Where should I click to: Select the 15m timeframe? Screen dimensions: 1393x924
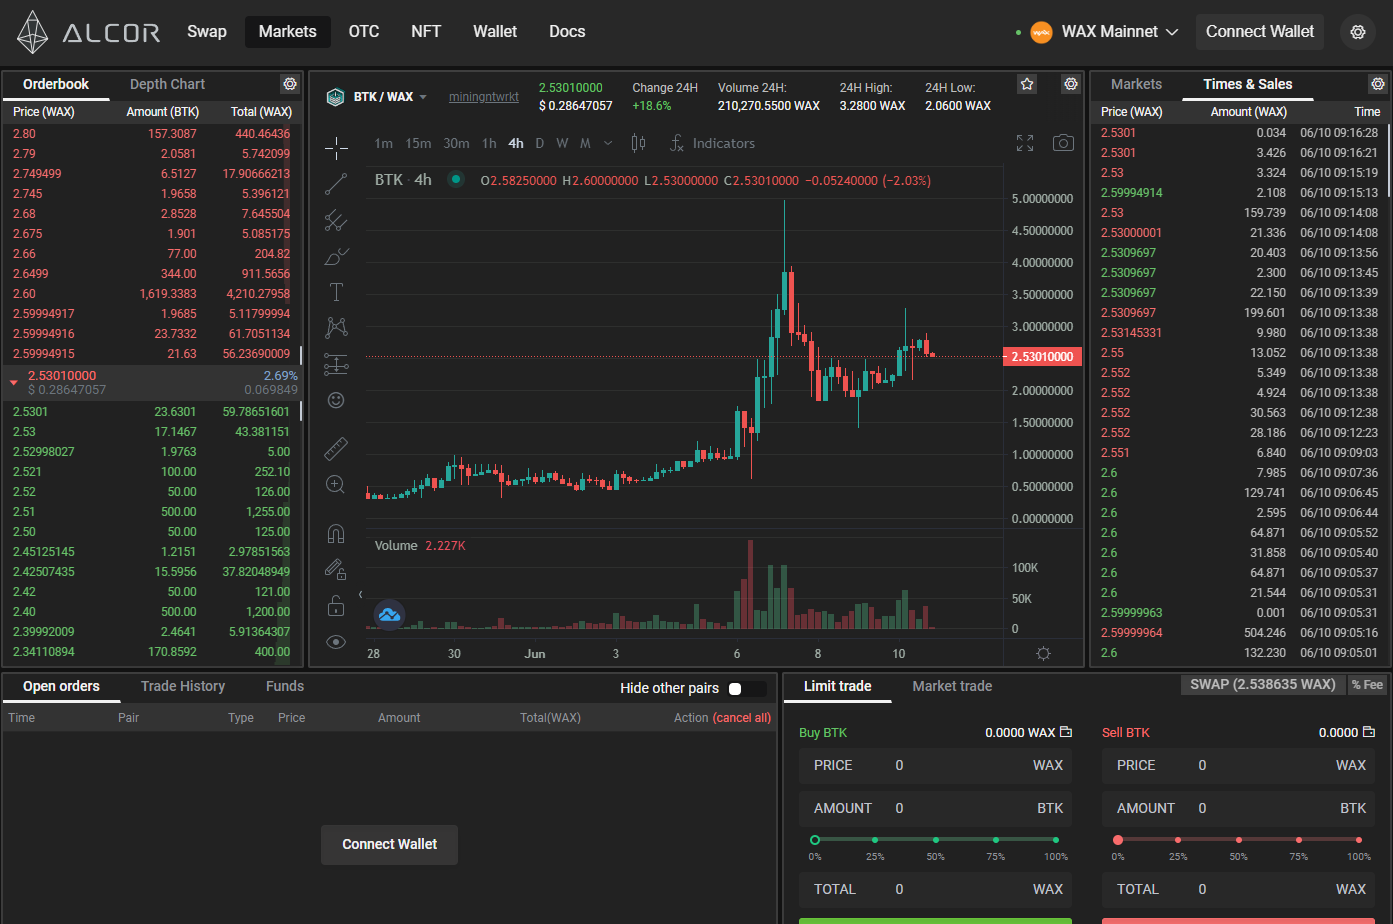418,143
